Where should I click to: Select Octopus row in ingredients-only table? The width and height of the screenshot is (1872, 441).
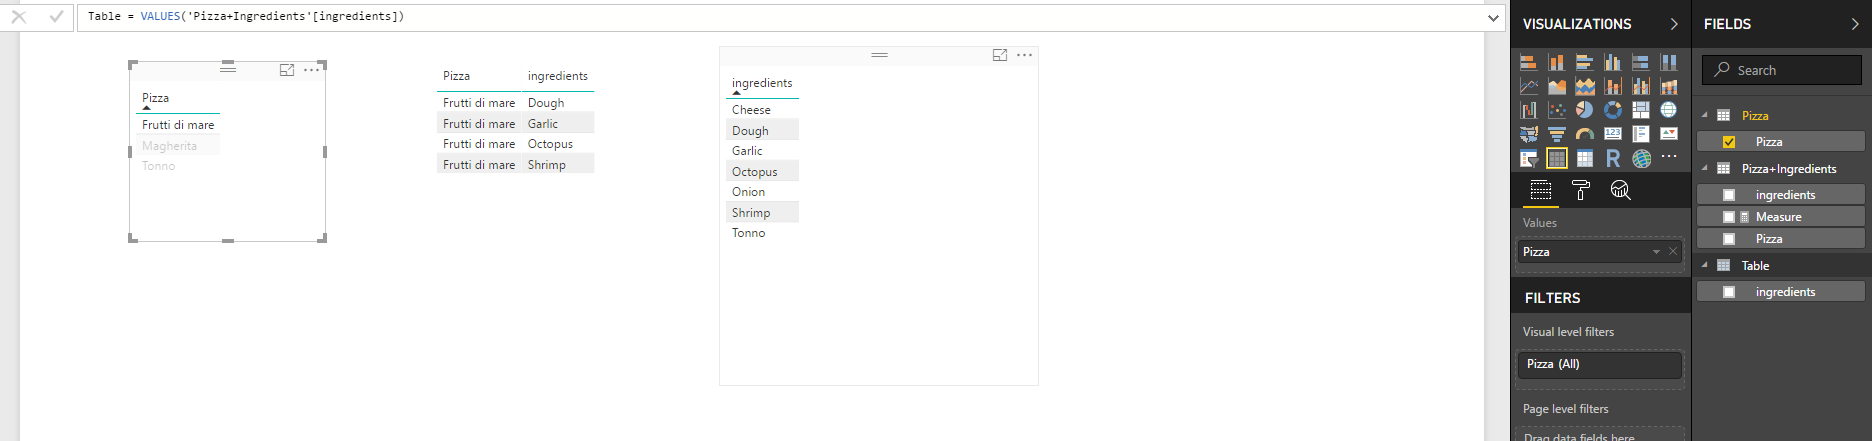point(762,172)
